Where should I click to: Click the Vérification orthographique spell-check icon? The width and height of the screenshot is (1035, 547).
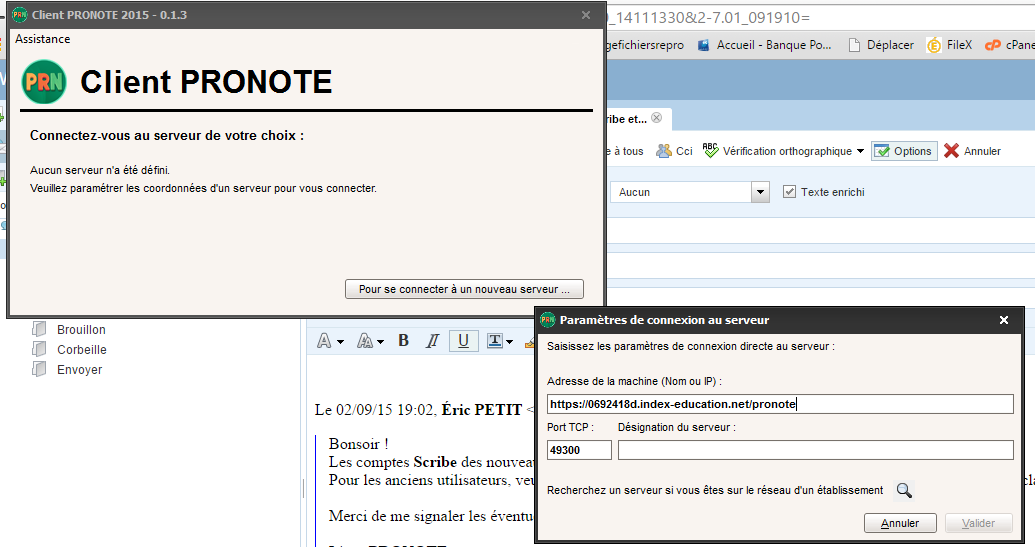tap(710, 150)
